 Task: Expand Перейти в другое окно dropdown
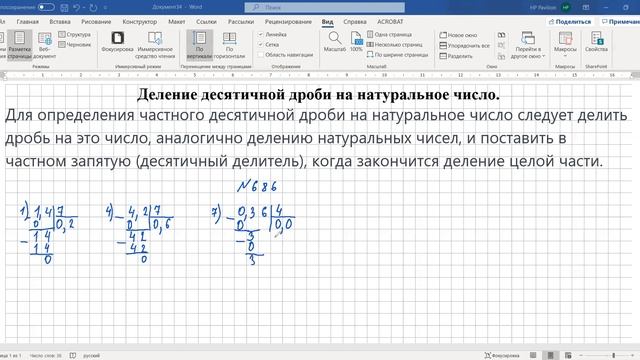528,45
